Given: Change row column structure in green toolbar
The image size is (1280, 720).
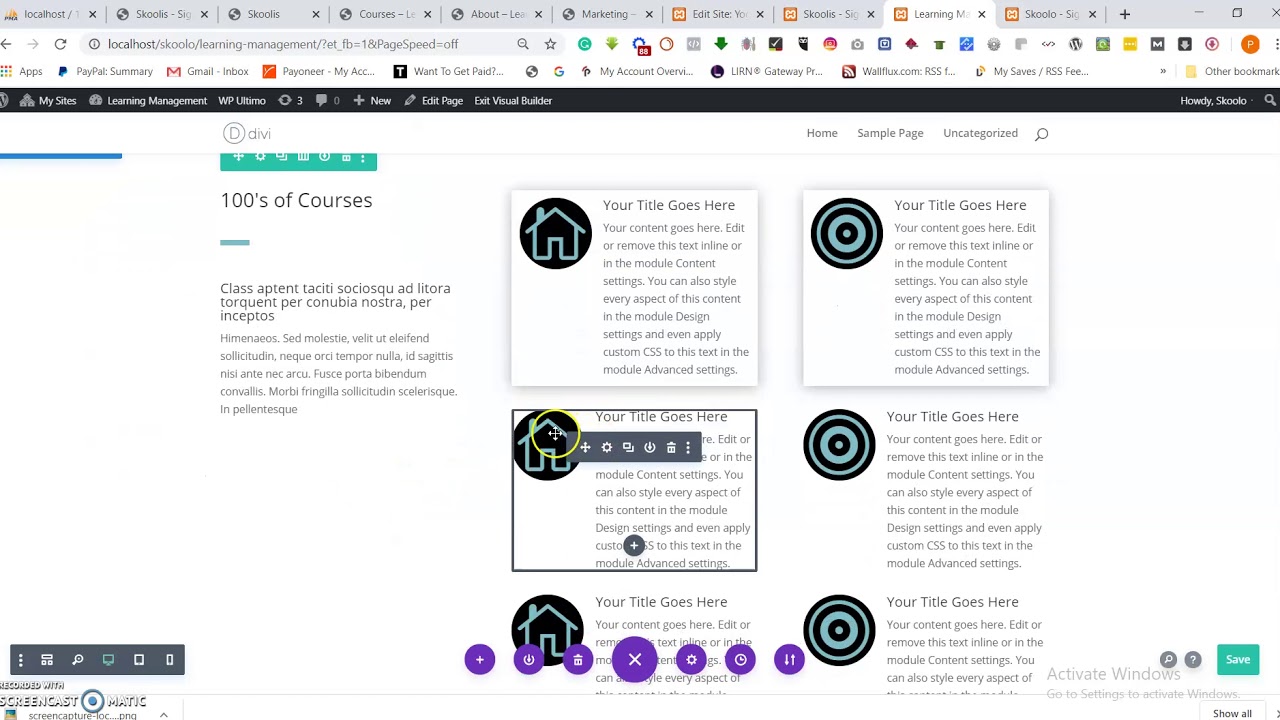Looking at the screenshot, I should pyautogui.click(x=303, y=157).
